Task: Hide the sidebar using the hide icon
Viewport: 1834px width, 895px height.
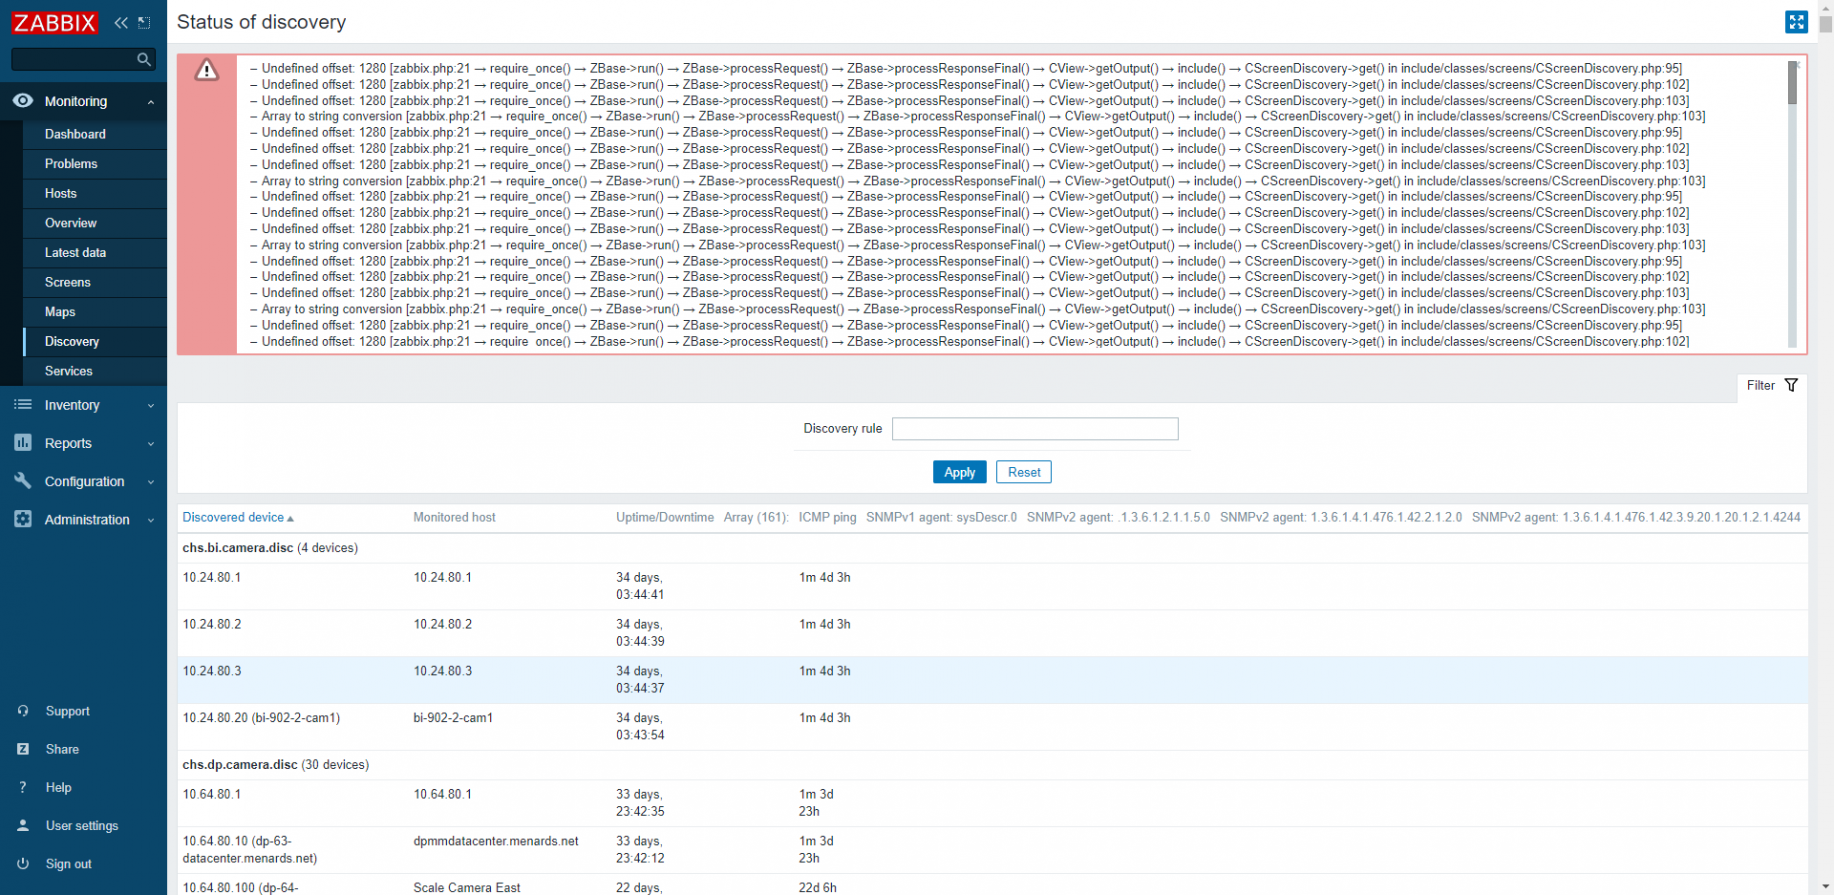Action: [x=145, y=22]
